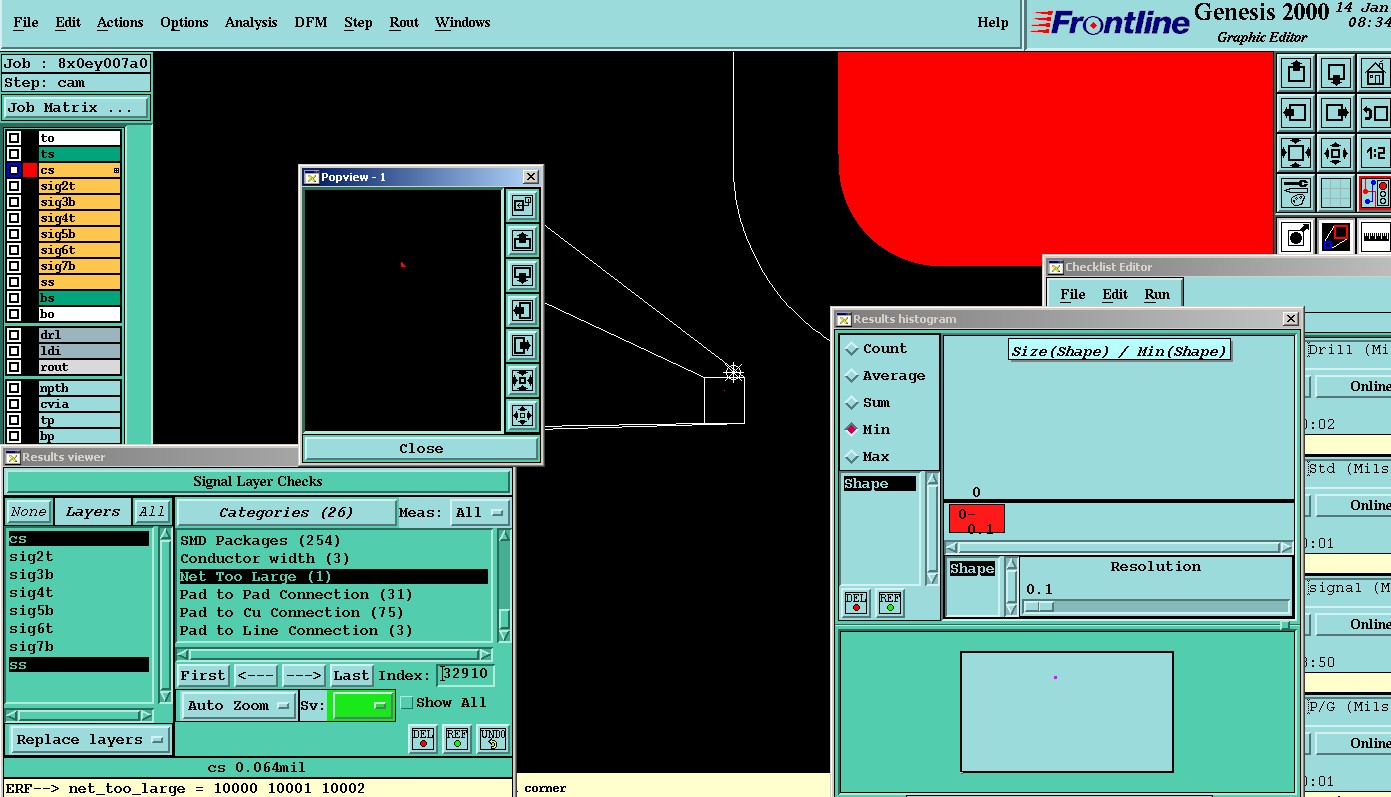Screen dimensions: 1391x797
Task: Open the Meas: All dropdown
Action: point(479,513)
